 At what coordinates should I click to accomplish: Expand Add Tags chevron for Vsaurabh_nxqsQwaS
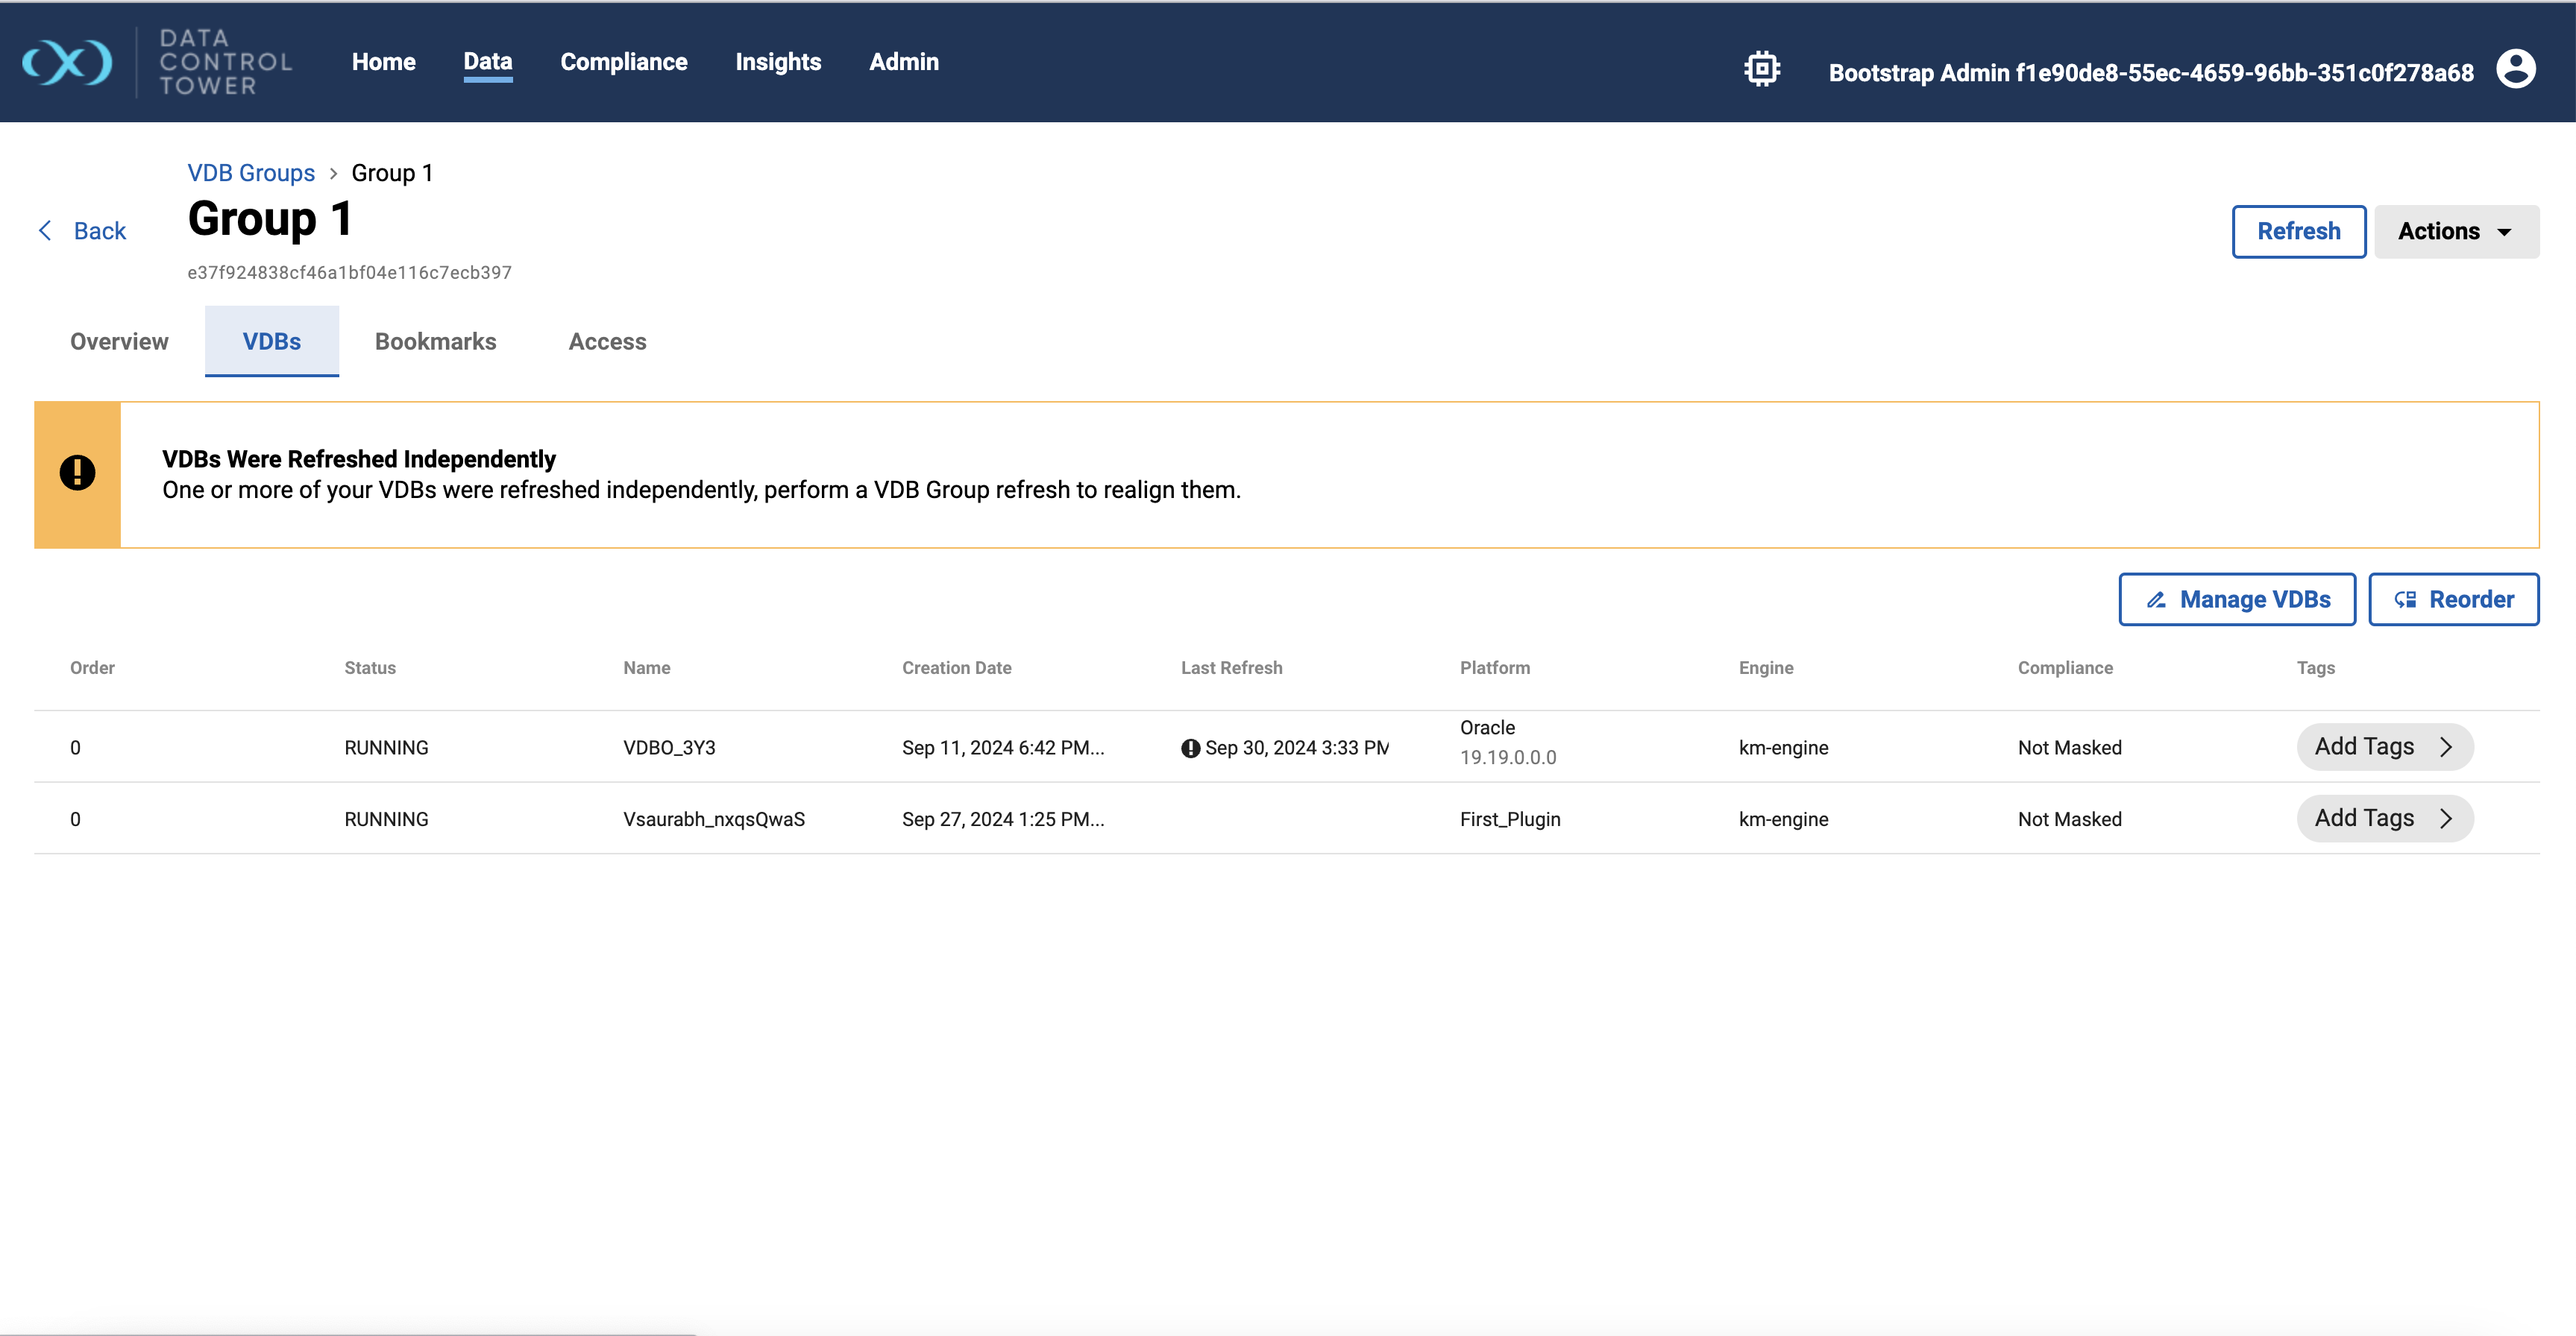(x=2446, y=819)
